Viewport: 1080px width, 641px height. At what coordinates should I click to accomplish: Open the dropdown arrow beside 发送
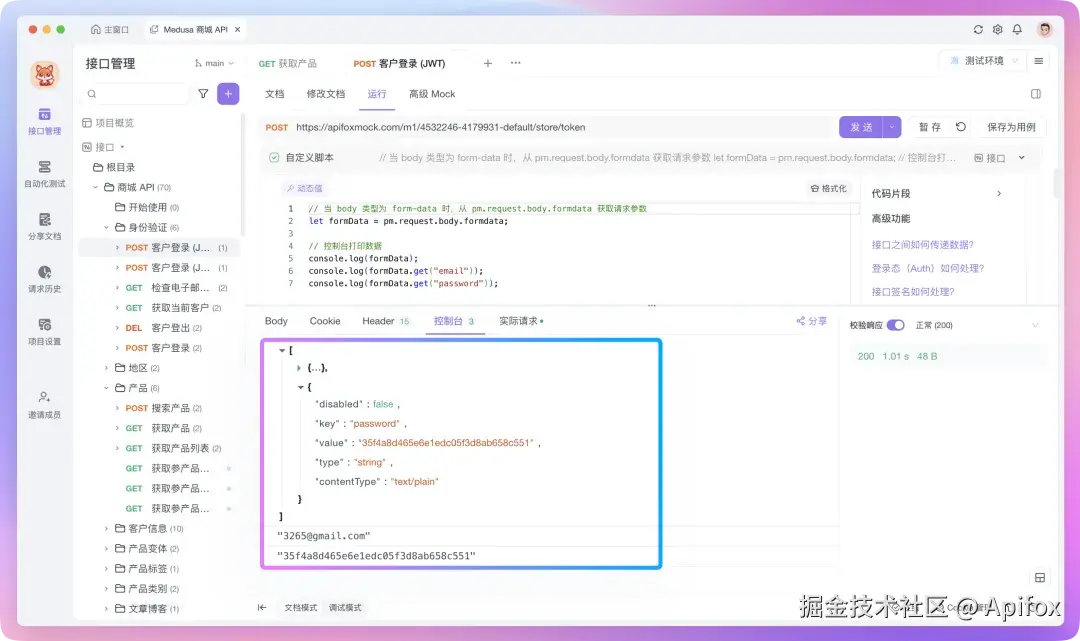click(892, 127)
